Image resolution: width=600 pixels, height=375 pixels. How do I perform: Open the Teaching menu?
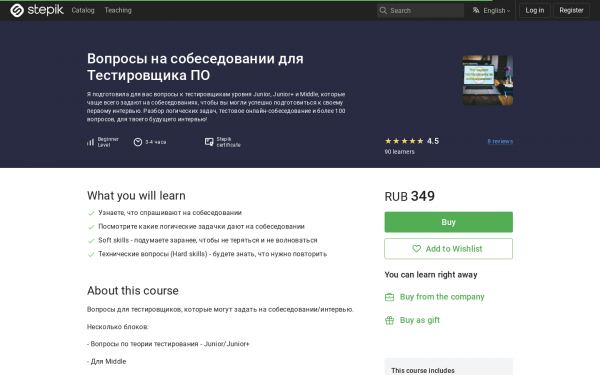click(118, 10)
